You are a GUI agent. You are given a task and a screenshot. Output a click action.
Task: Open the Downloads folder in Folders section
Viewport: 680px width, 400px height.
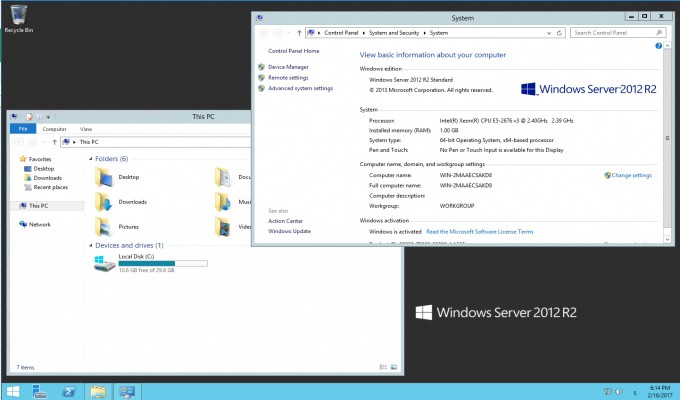(x=132, y=202)
